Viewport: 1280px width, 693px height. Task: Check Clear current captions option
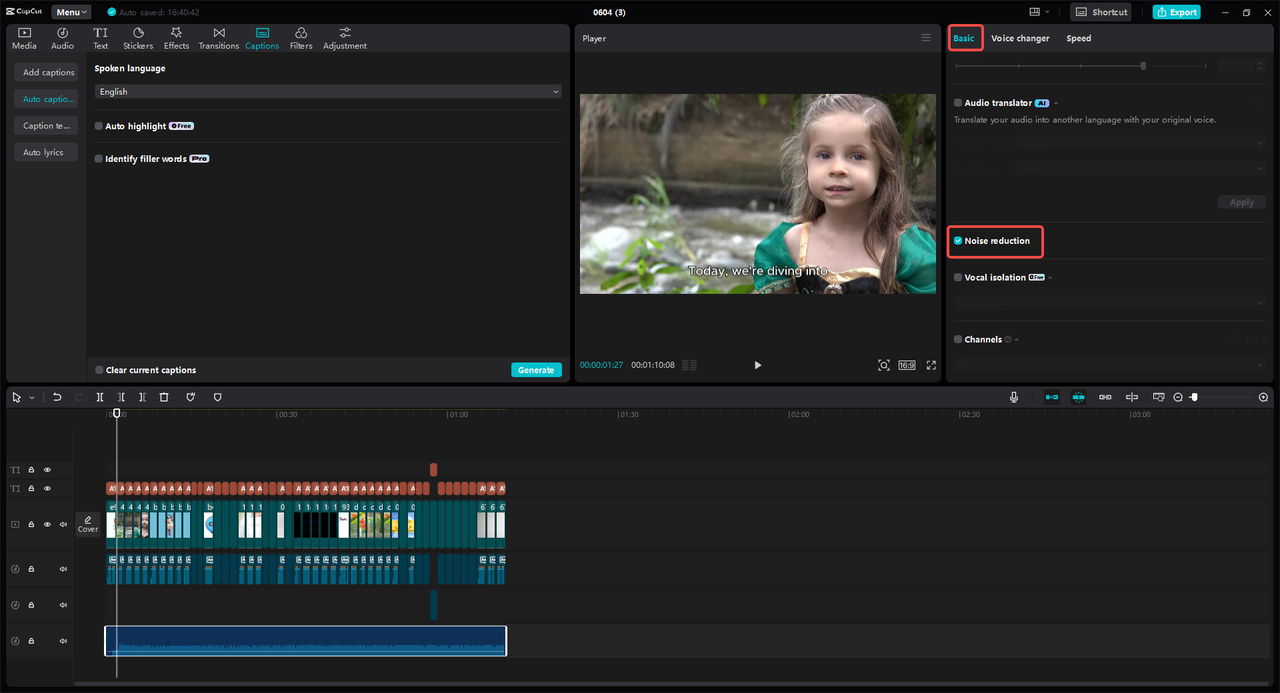click(99, 370)
